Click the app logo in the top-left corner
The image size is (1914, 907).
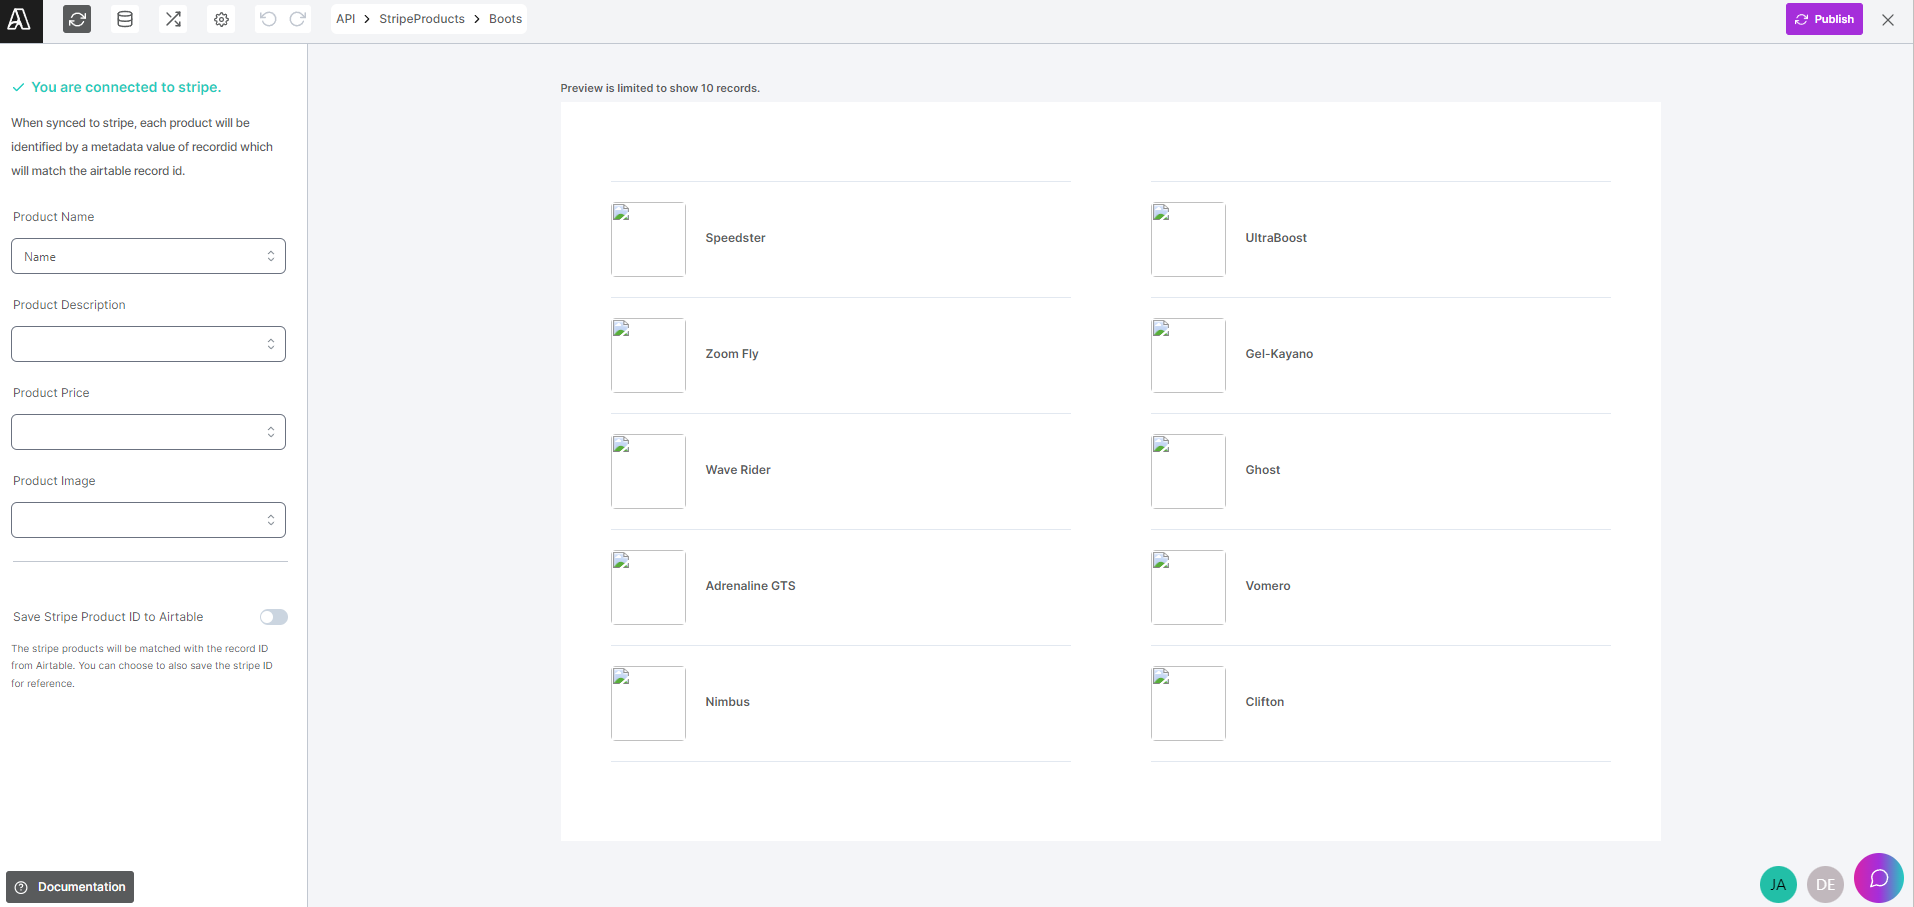[20, 20]
